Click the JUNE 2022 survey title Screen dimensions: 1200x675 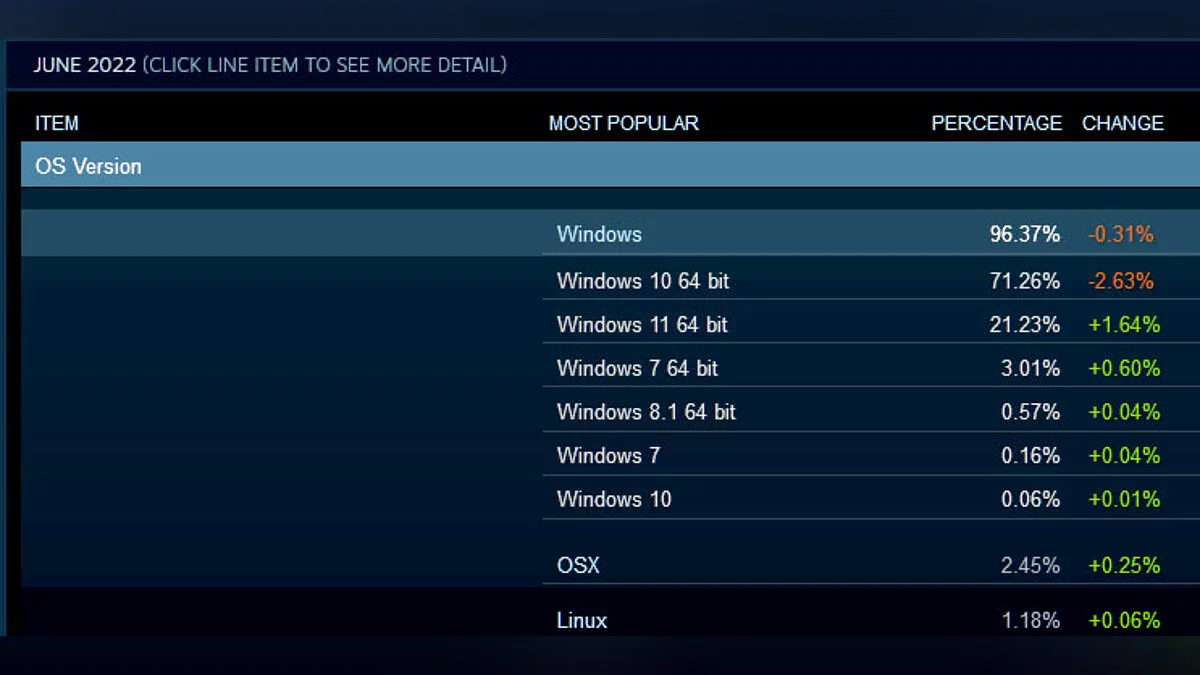84,65
